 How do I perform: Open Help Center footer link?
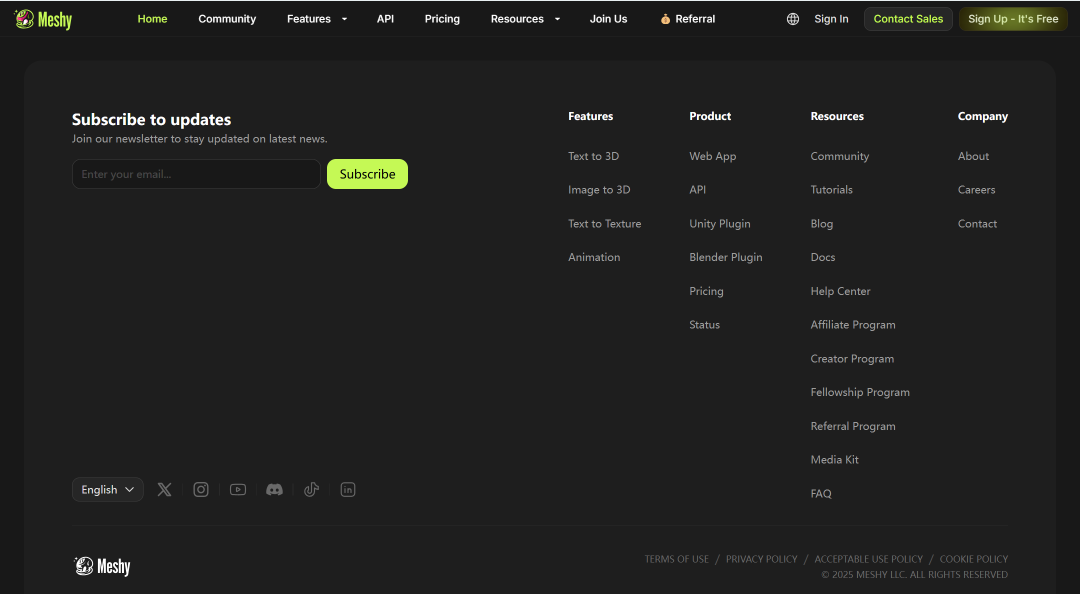coord(840,291)
